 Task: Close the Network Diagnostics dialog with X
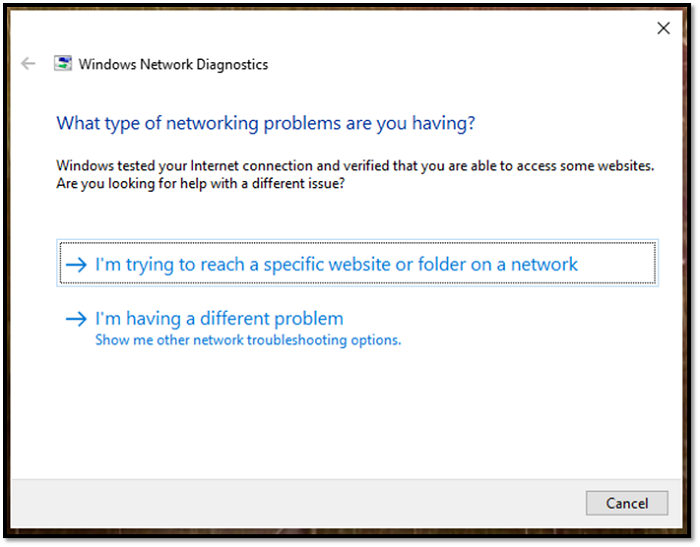pyautogui.click(x=663, y=28)
